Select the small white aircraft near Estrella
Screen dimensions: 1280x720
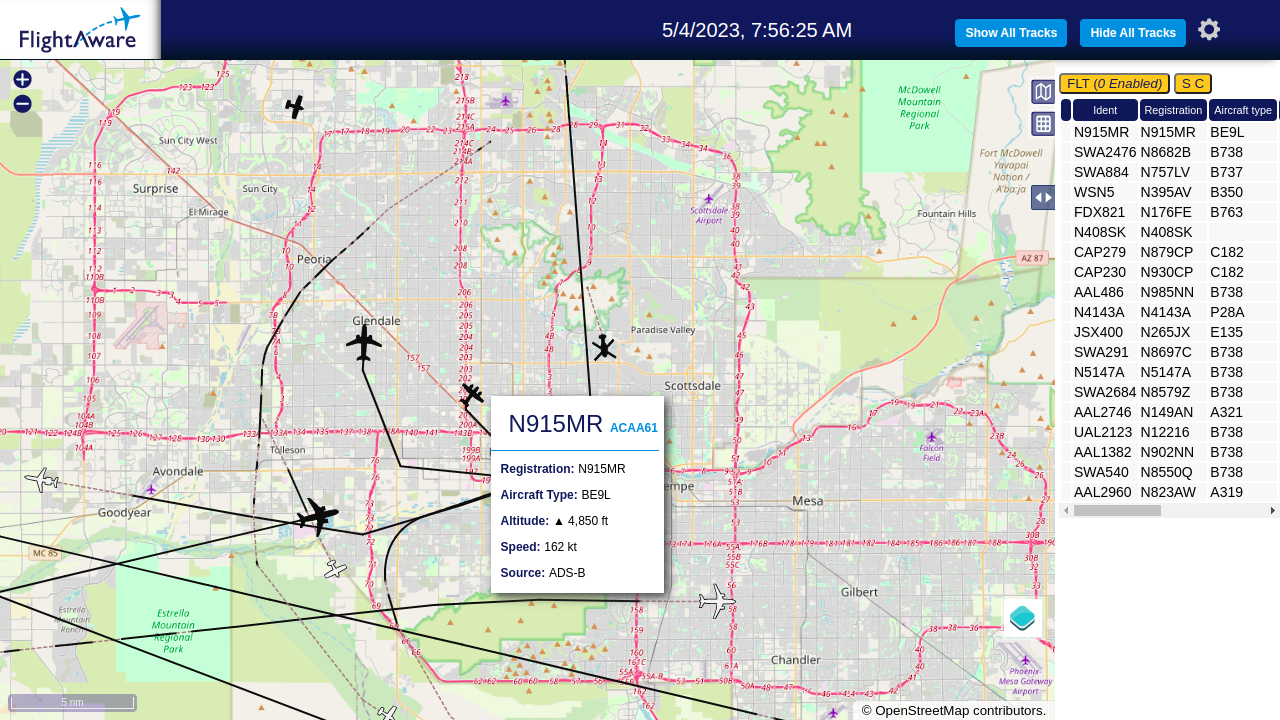[335, 569]
